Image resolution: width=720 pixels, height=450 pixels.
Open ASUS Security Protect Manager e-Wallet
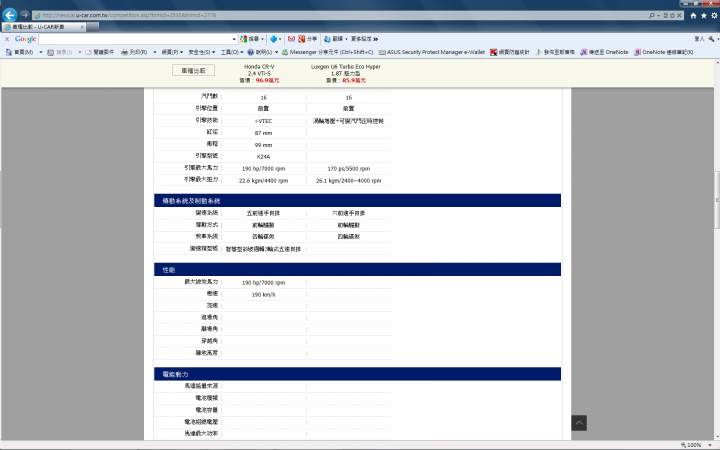tap(432, 52)
